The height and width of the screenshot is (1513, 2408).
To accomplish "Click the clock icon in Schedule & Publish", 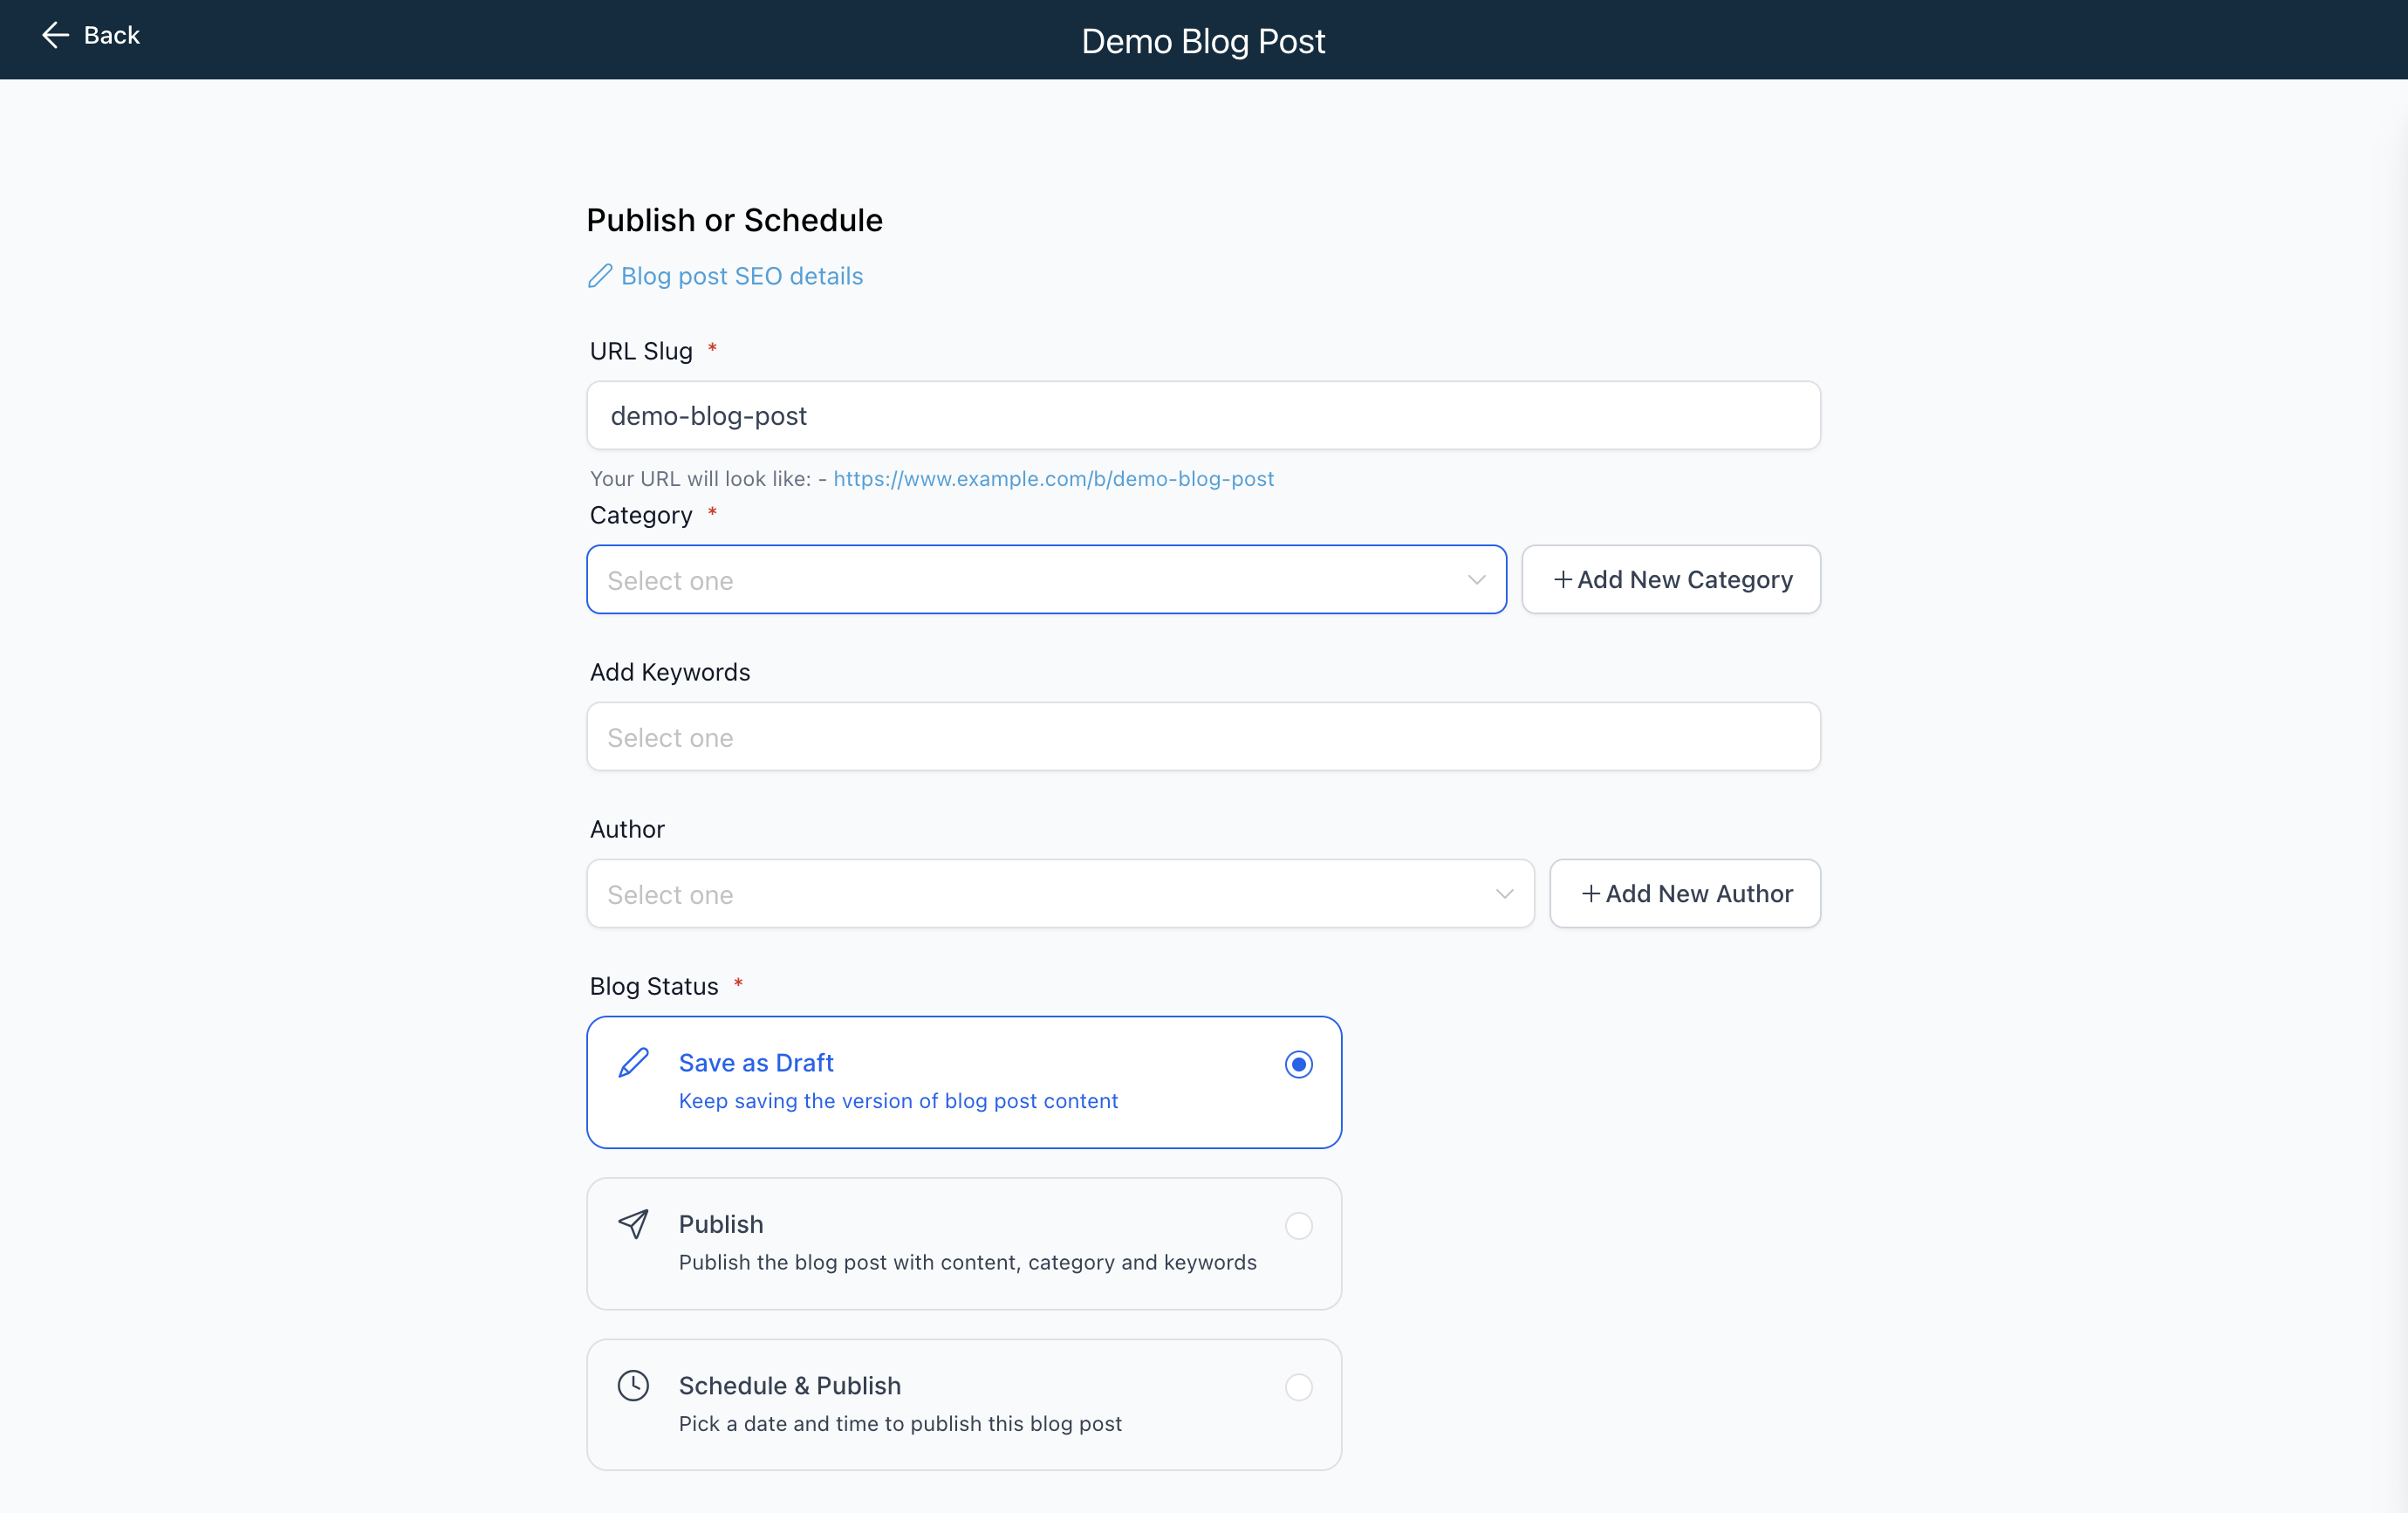I will [x=634, y=1385].
